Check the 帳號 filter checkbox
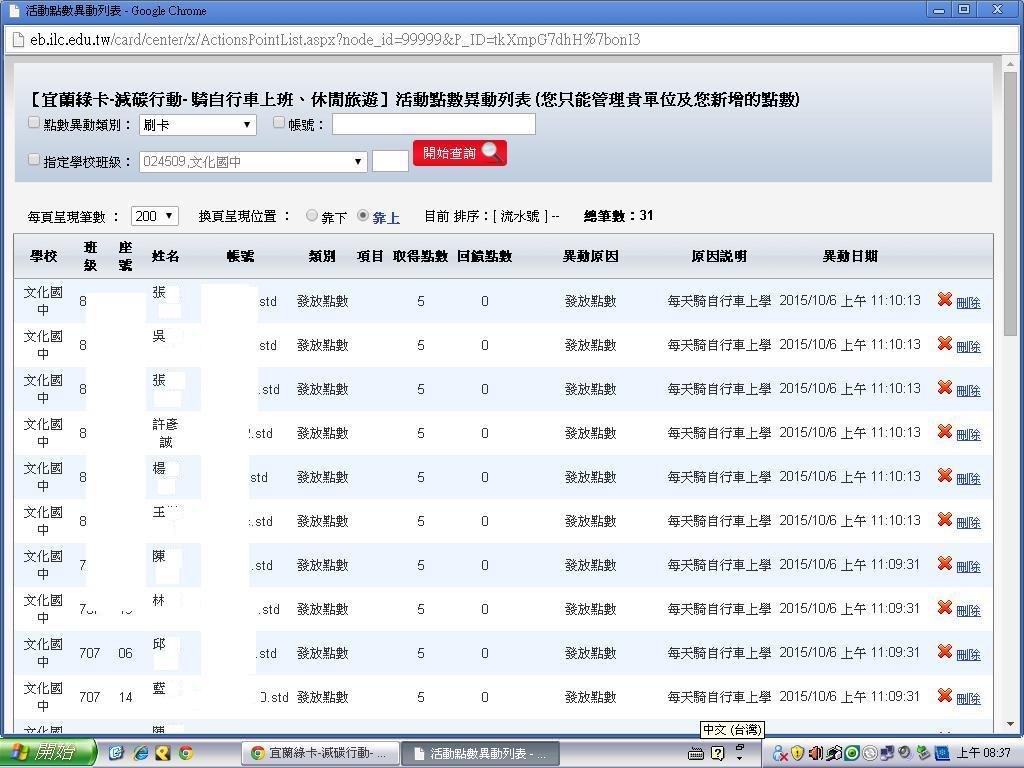Viewport: 1024px width, 768px height. point(279,123)
